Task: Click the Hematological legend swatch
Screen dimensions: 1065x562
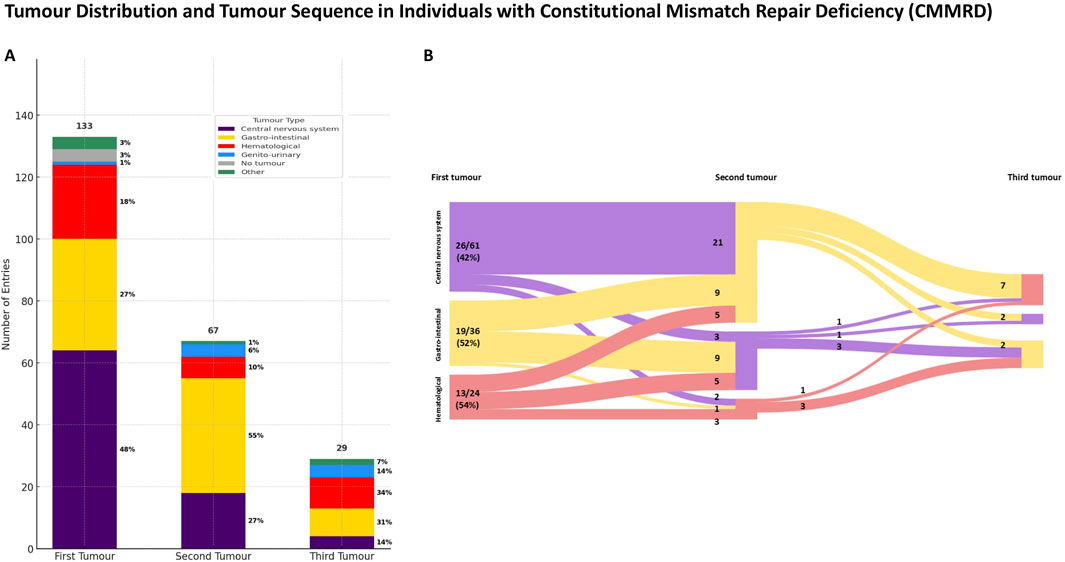Action: pos(226,146)
